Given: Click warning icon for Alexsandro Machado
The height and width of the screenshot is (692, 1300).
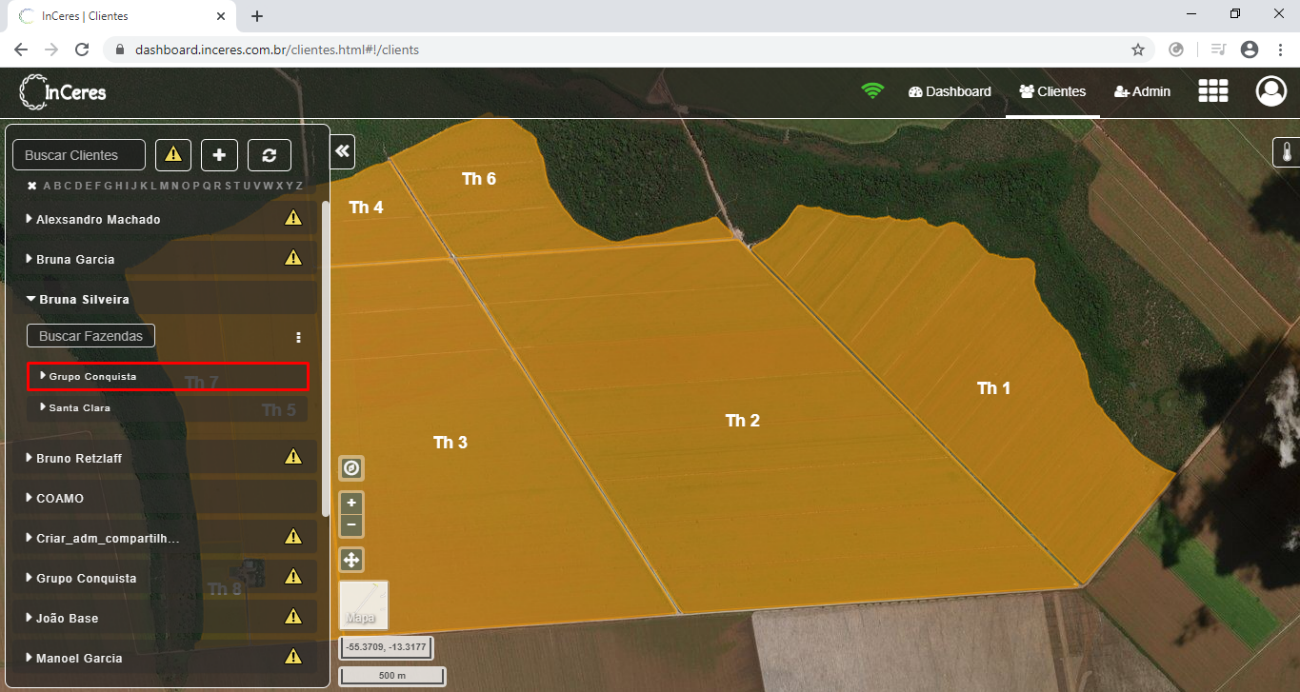Looking at the screenshot, I should coord(293,218).
